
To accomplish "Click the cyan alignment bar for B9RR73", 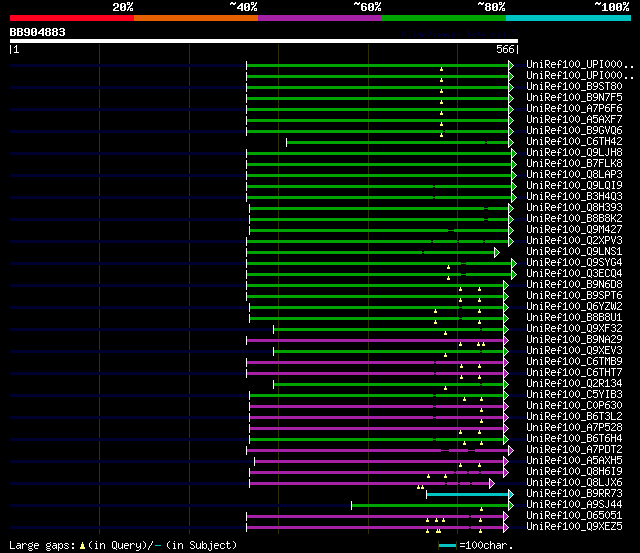I will point(467,495).
